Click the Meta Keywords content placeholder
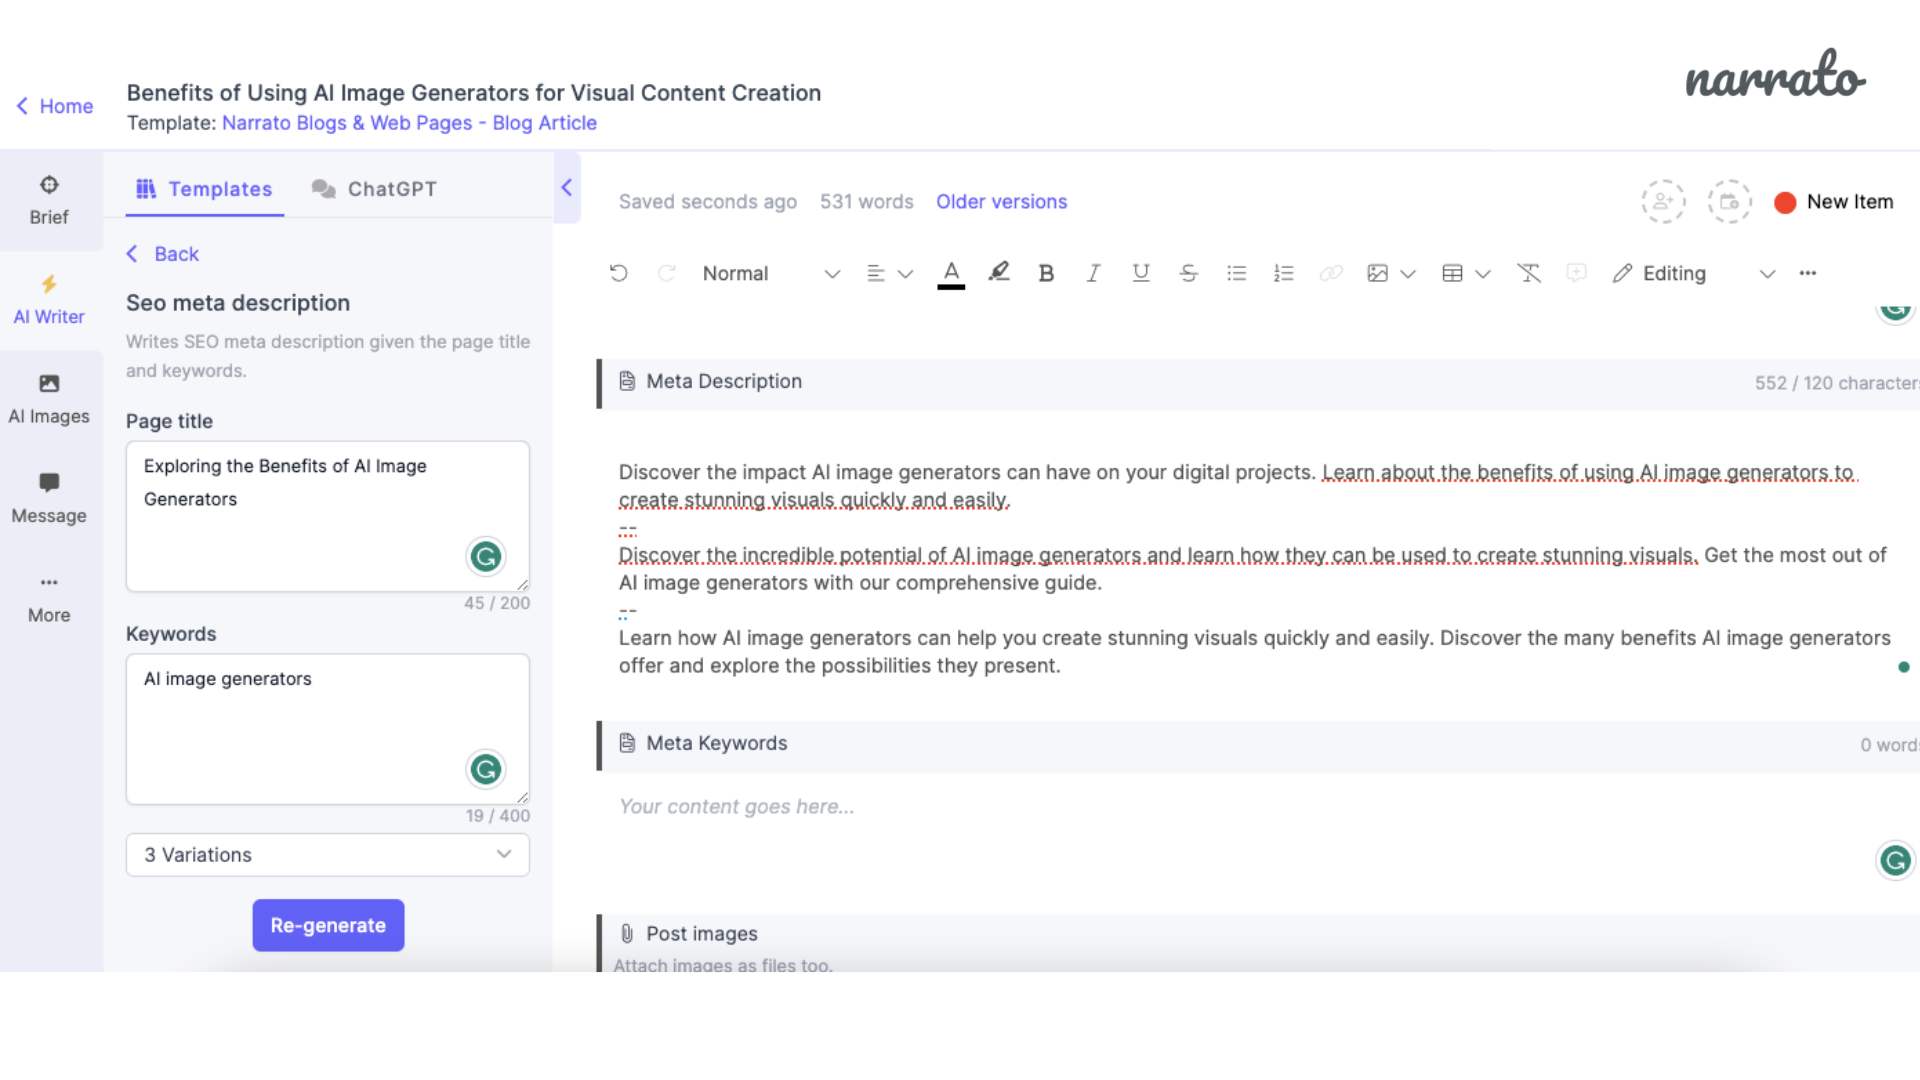The image size is (1920, 1080). coord(737,807)
